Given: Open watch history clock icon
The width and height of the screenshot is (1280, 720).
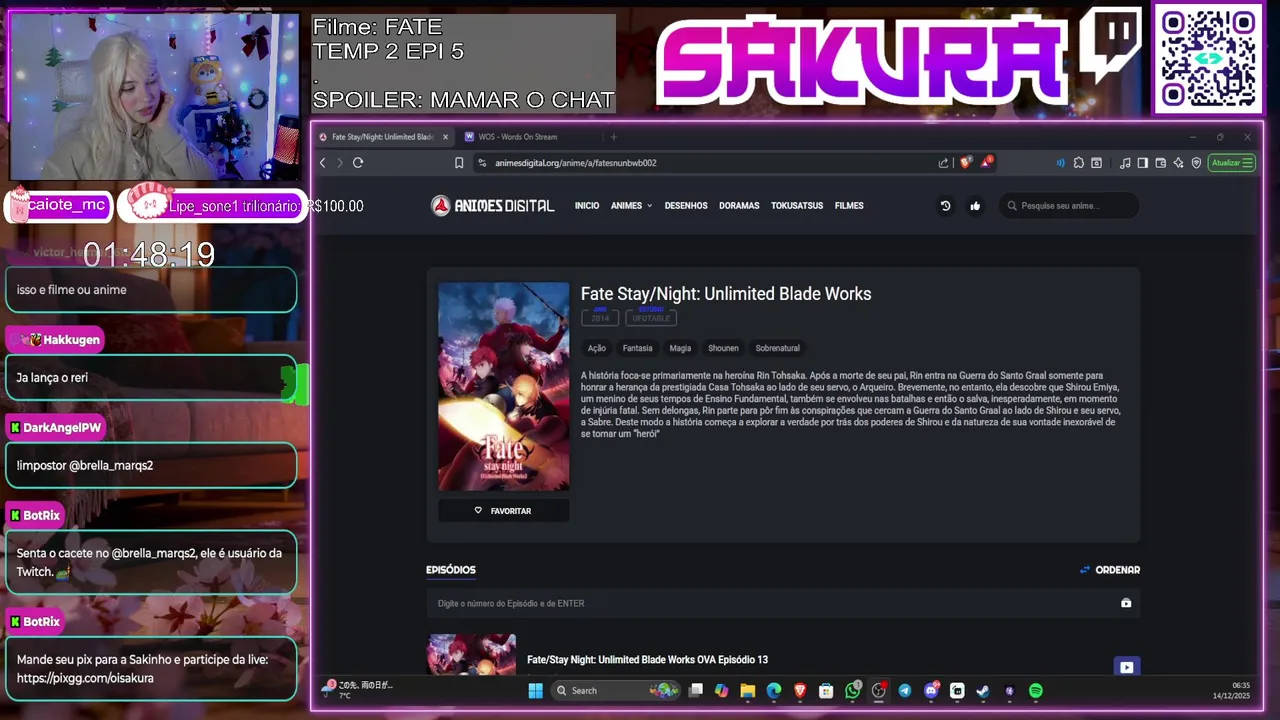Looking at the screenshot, I should [x=945, y=206].
